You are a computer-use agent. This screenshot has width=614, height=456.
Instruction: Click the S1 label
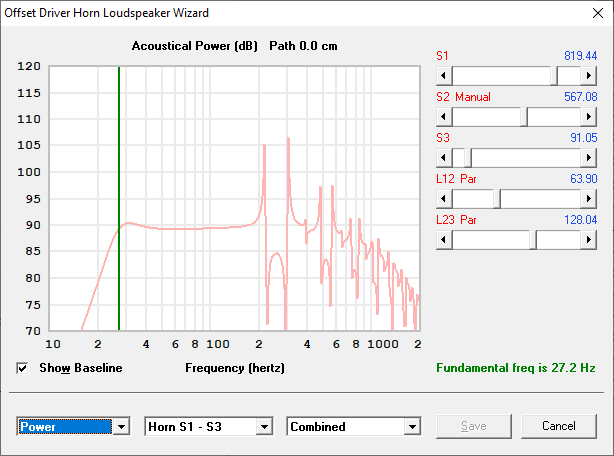pyautogui.click(x=442, y=56)
